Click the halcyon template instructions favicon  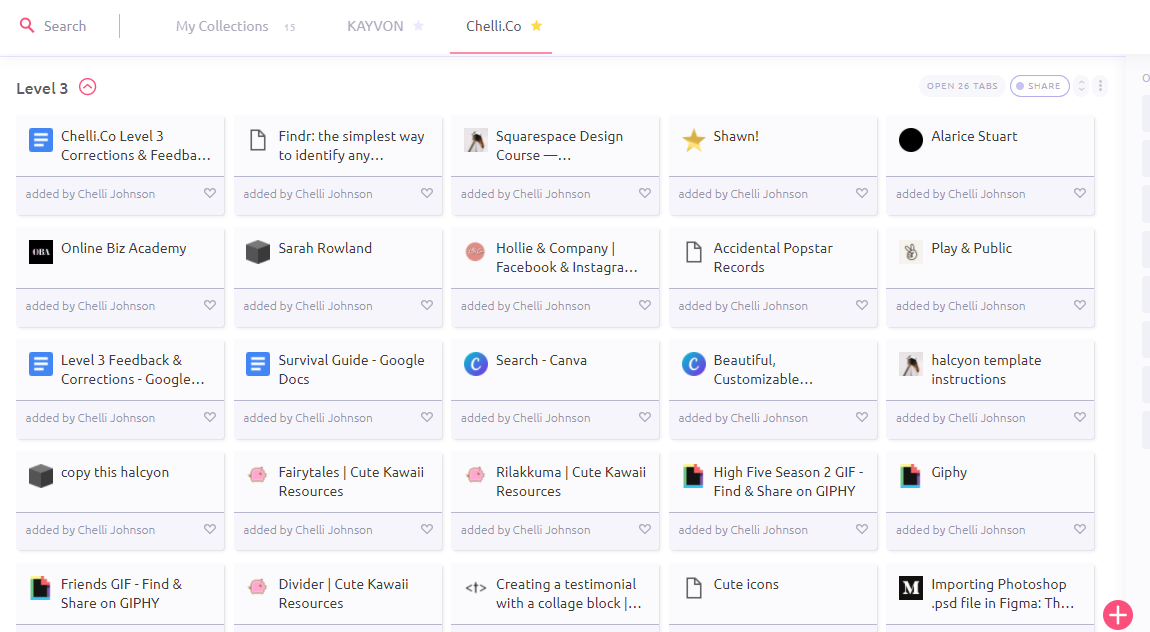coord(911,364)
